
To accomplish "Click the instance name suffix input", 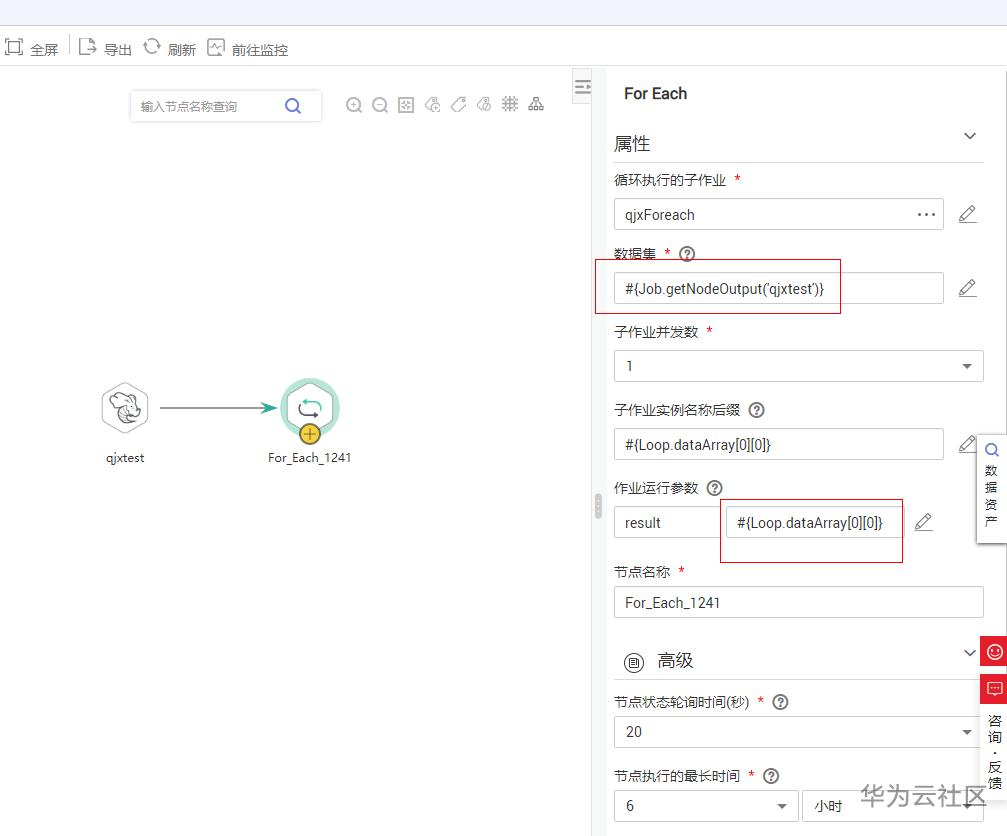I will (778, 444).
